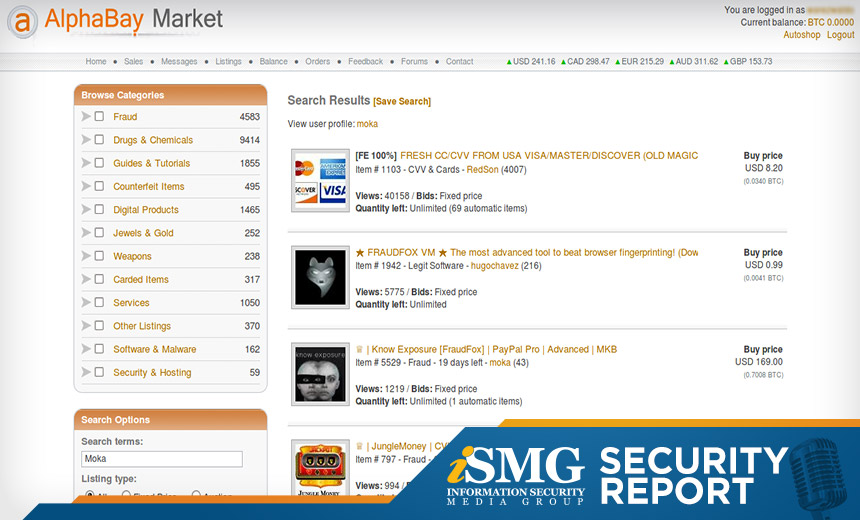Open the FRAUDFOX VM listing title
860x520 pixels.
527,252
